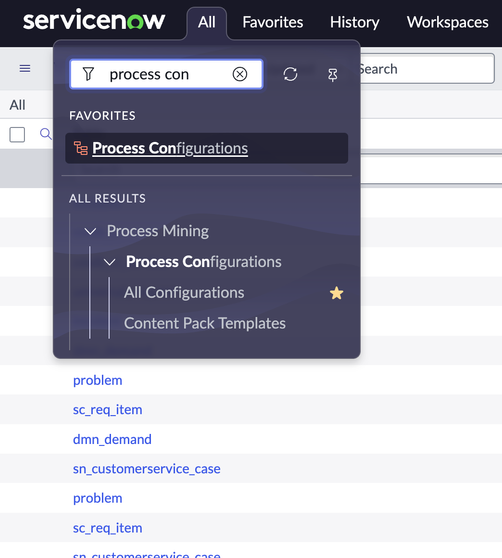This screenshot has height=558, width=502.
Task: Click the funnel filter icon
Action: [x=88, y=74]
